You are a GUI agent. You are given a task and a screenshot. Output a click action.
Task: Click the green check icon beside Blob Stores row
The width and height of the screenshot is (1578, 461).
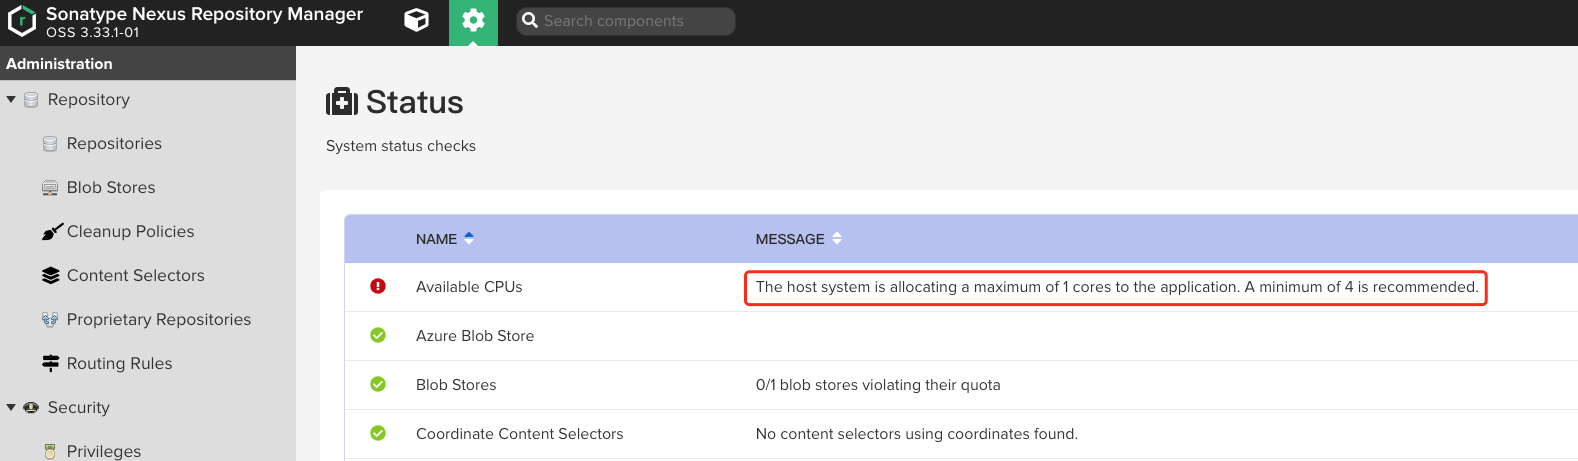[x=378, y=384]
